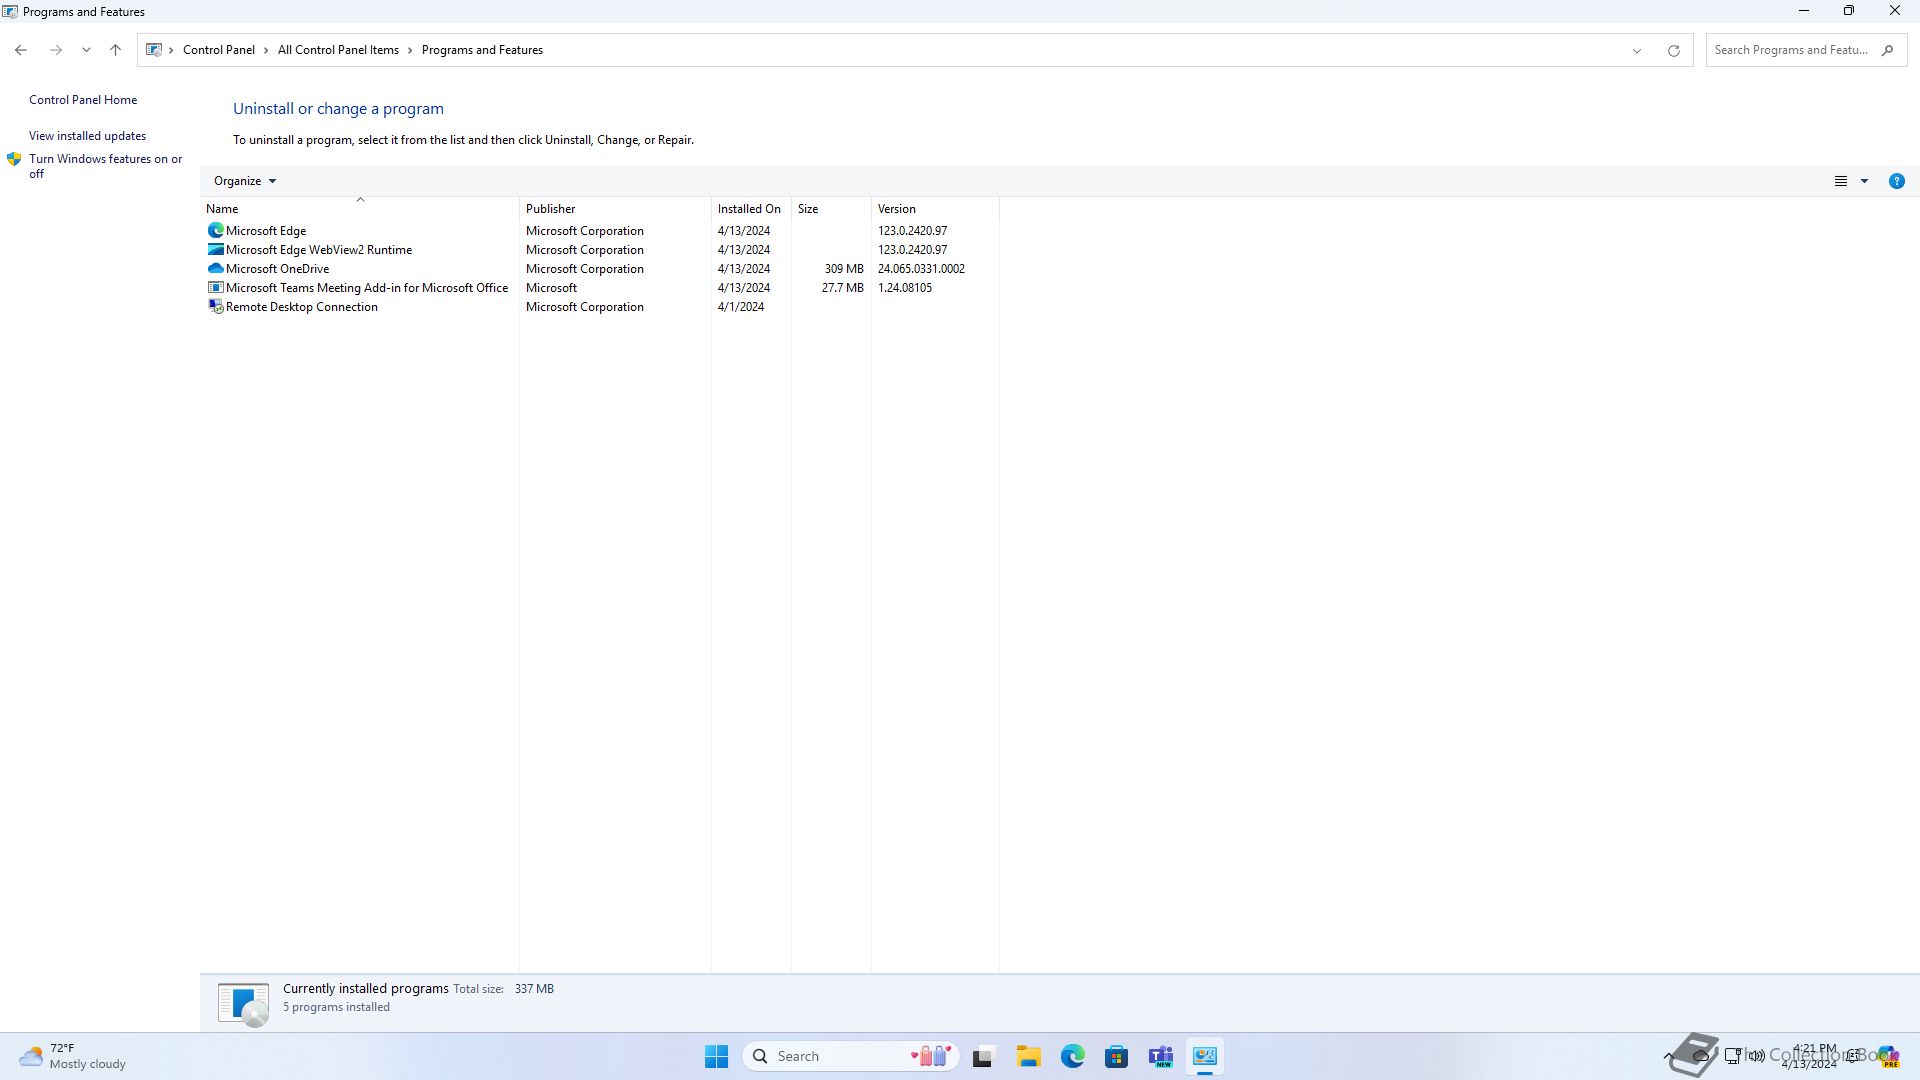
Task: Select the Microsoft Edge WebView2 Runtime name
Action: pos(319,250)
